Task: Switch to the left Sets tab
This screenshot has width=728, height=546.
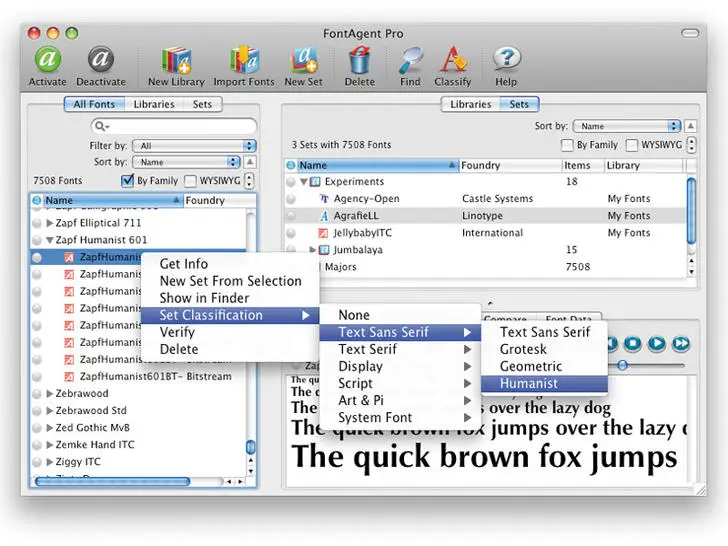Action: point(202,104)
